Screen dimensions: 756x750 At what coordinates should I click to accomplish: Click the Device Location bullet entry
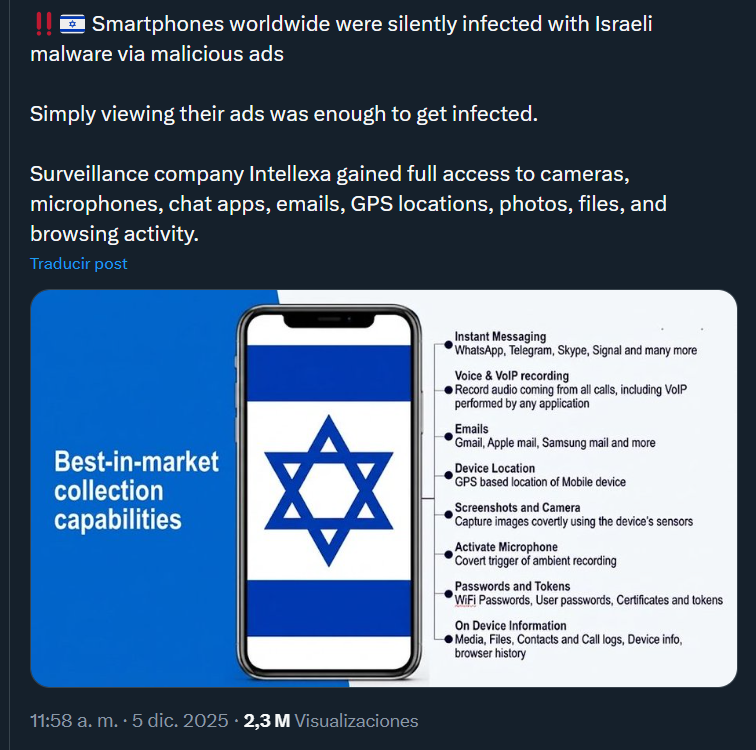pos(495,468)
